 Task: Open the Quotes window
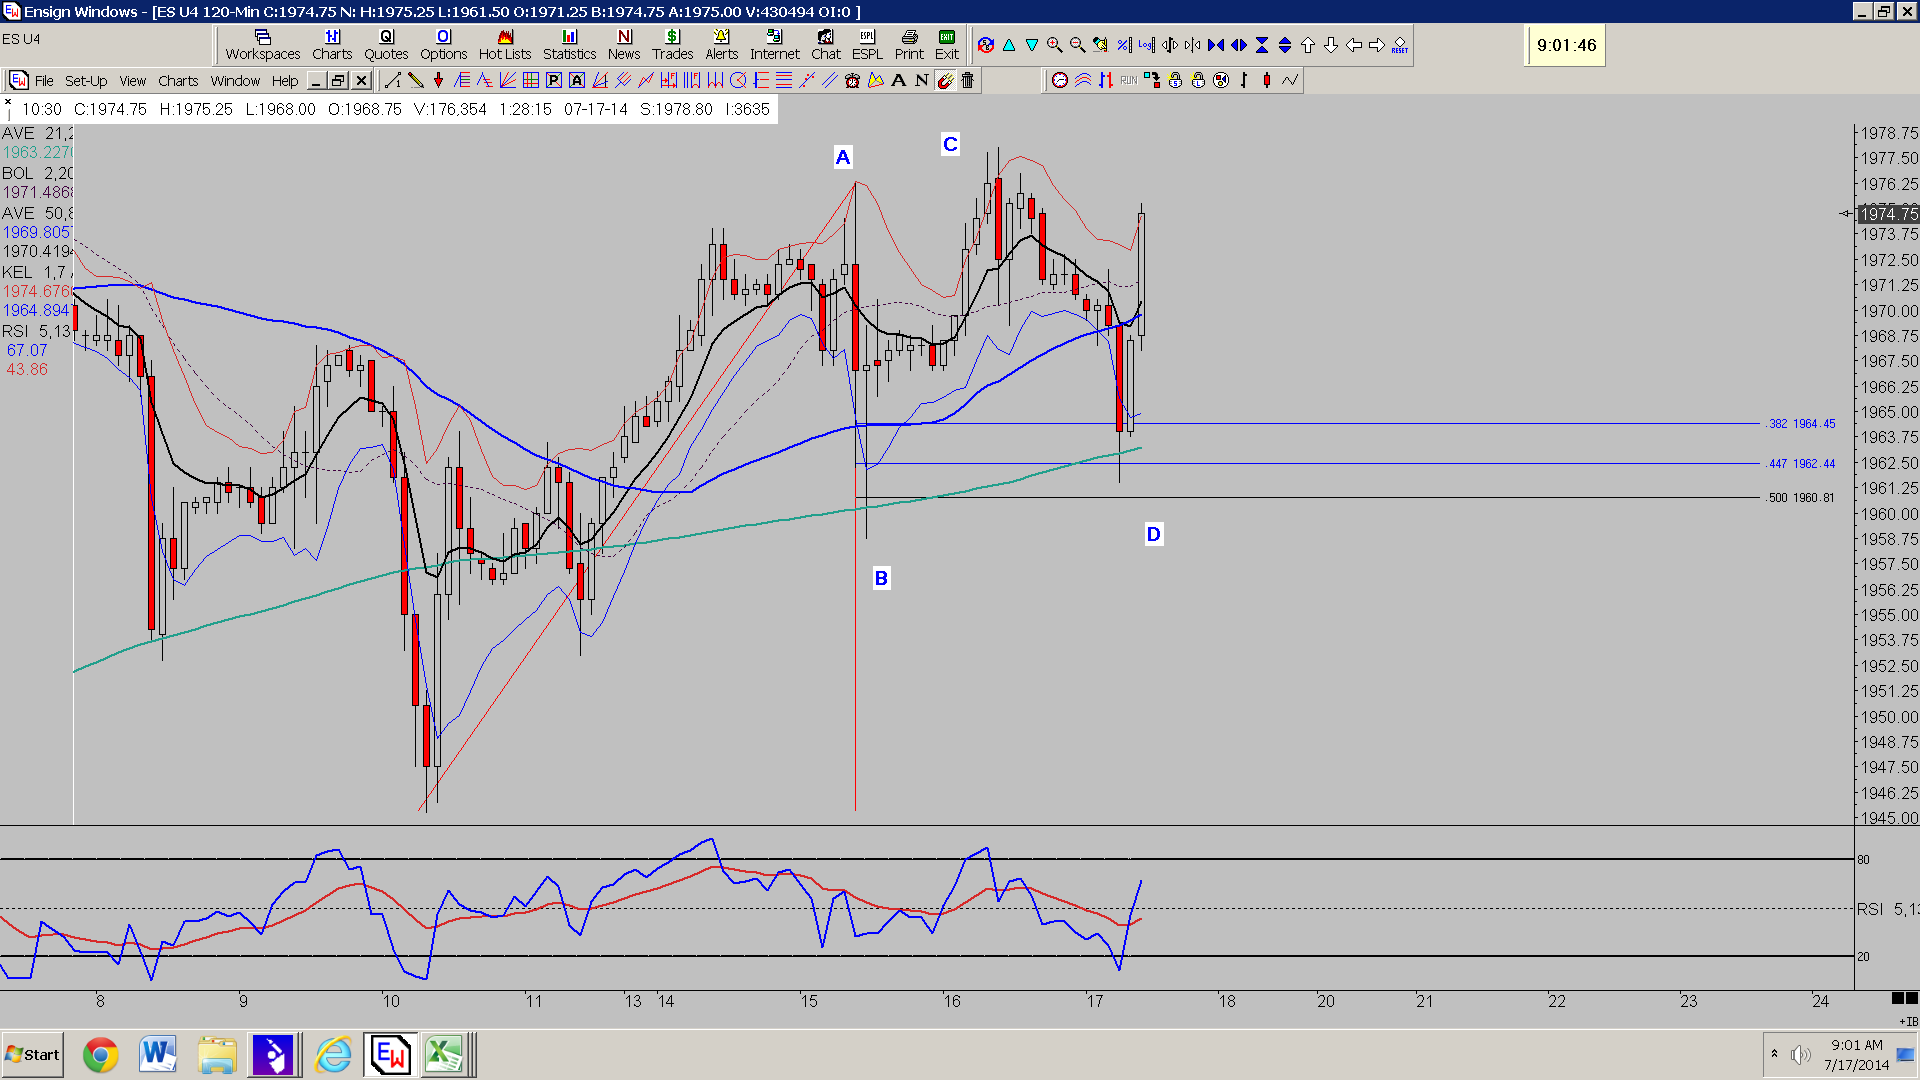pyautogui.click(x=386, y=45)
